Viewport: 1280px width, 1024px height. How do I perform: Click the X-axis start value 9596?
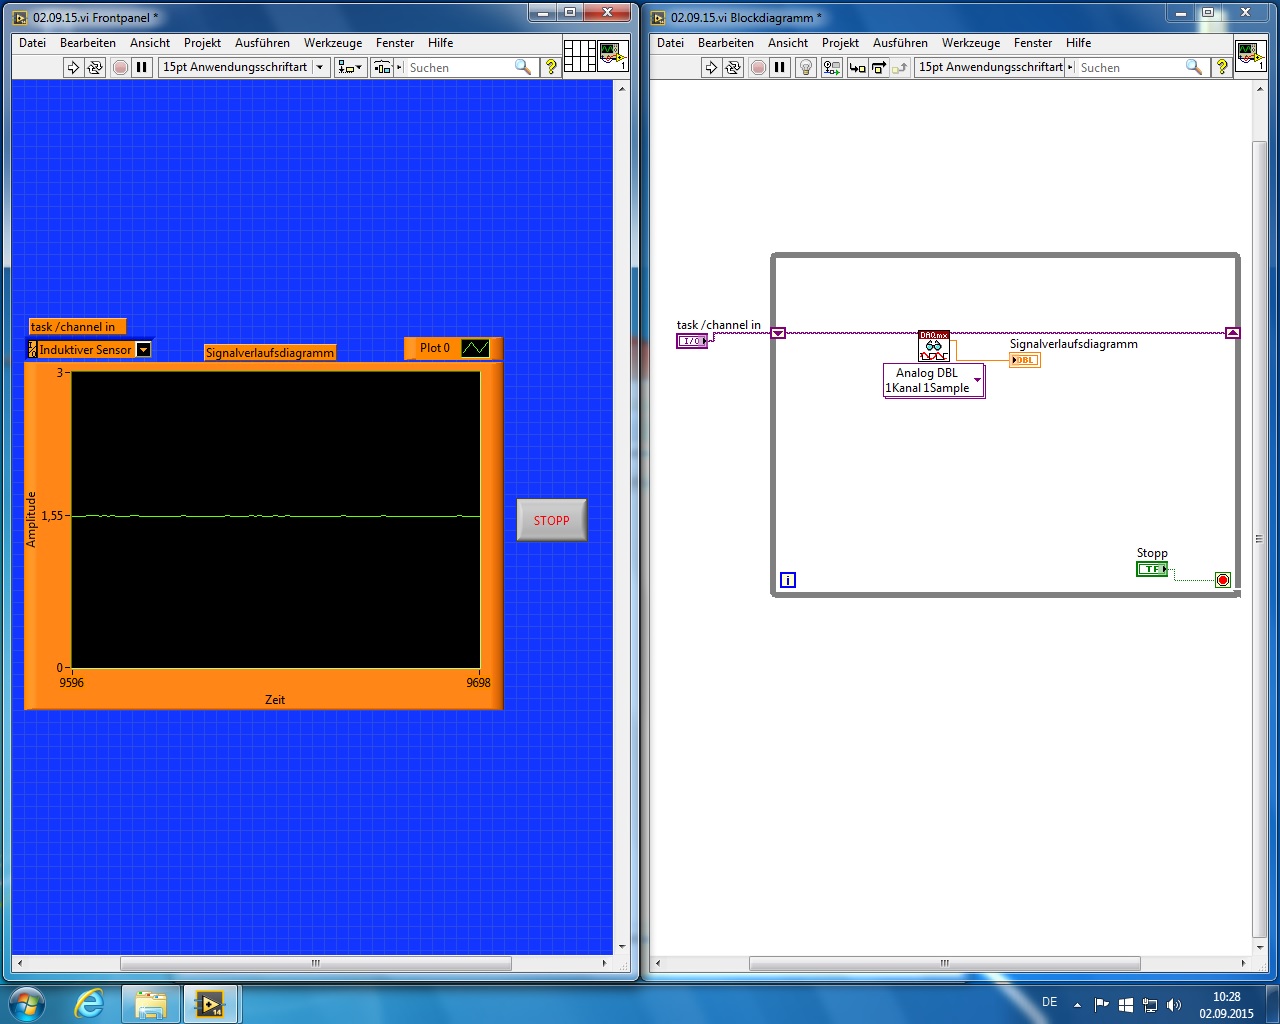pos(72,683)
